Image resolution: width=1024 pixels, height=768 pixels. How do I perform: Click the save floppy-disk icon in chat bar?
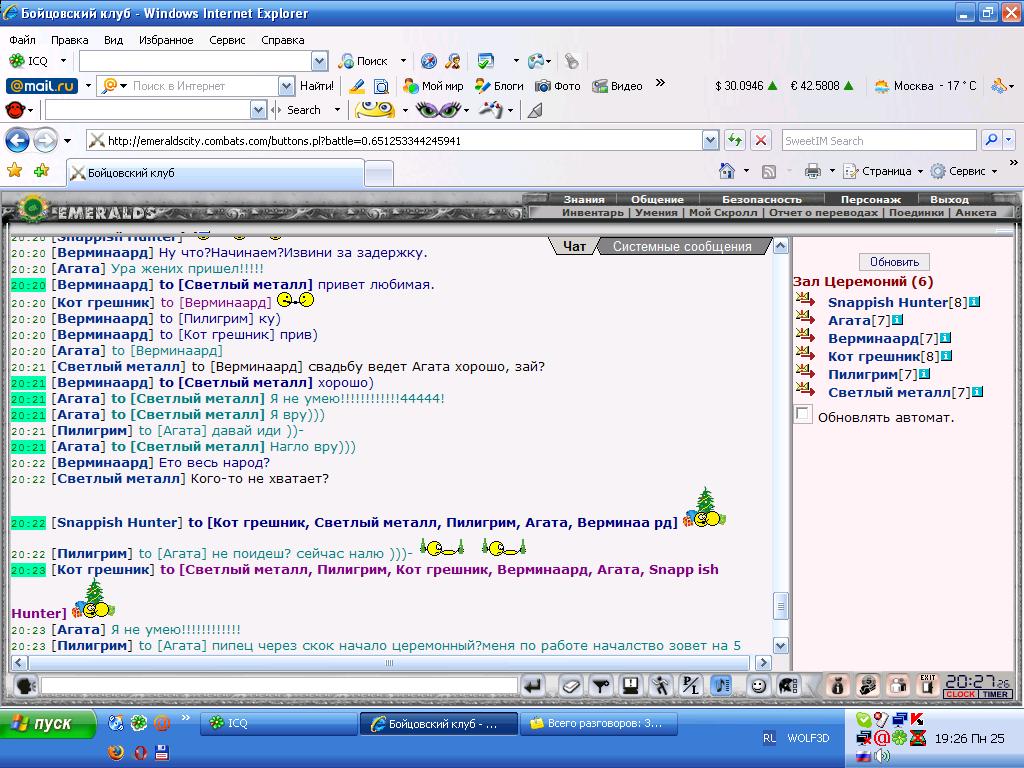[x=630, y=686]
